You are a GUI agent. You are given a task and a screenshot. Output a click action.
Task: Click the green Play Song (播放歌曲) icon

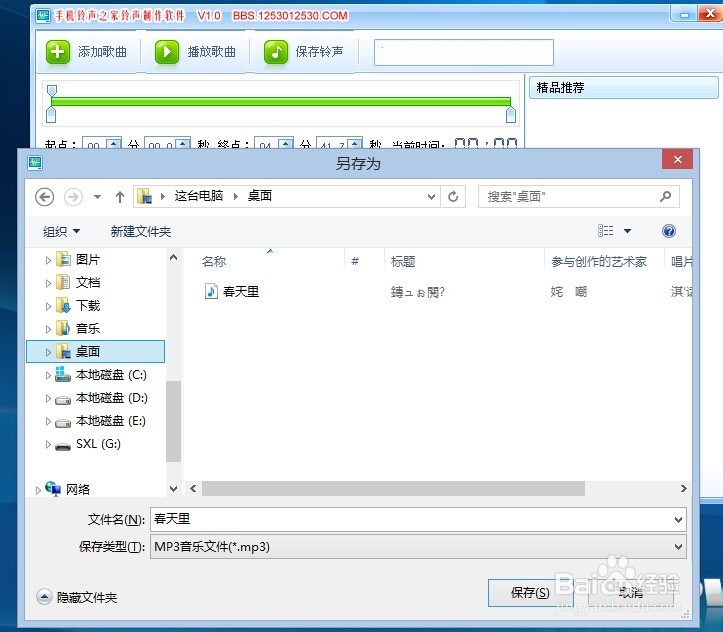(x=167, y=52)
